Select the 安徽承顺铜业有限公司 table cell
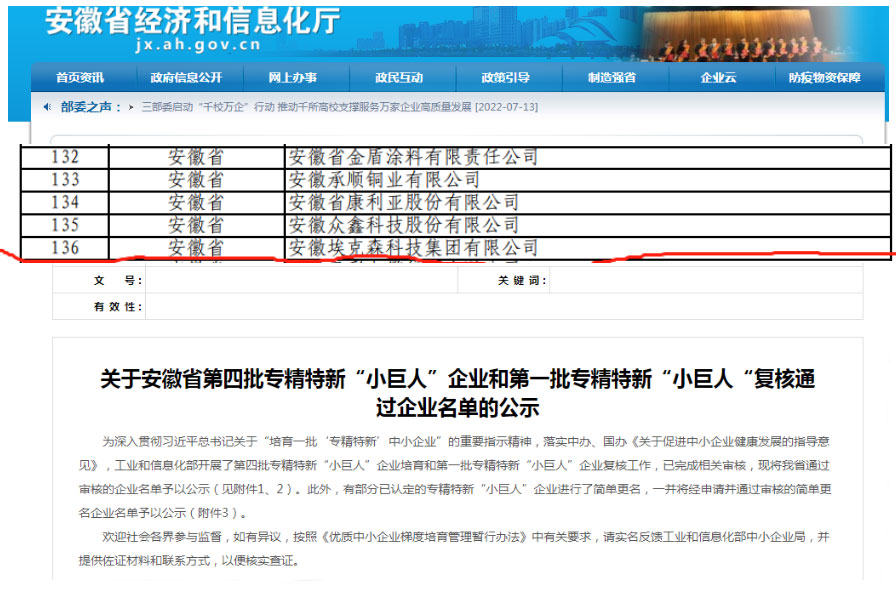896x594 pixels. 384,180
